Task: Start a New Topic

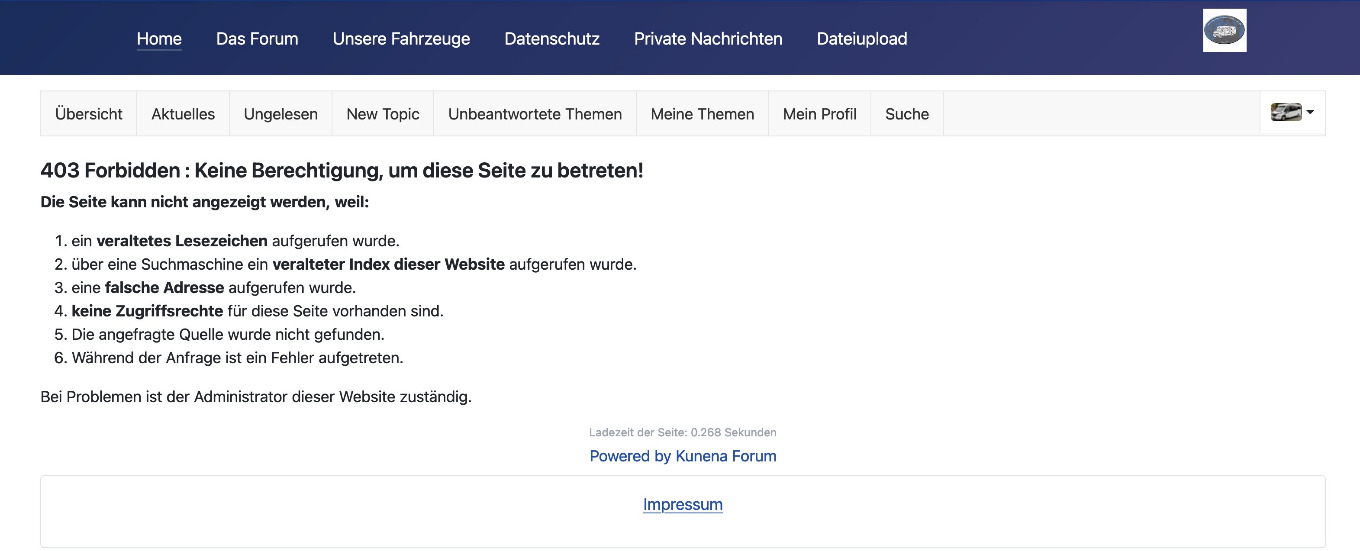Action: [383, 114]
